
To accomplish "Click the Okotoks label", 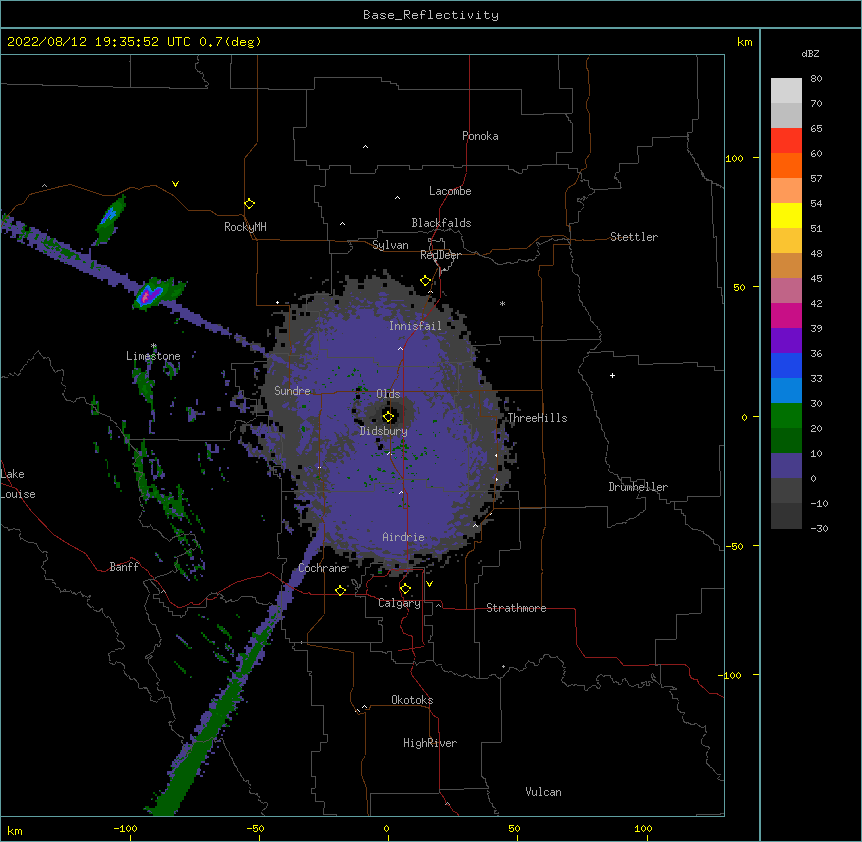I will pyautogui.click(x=412, y=700).
